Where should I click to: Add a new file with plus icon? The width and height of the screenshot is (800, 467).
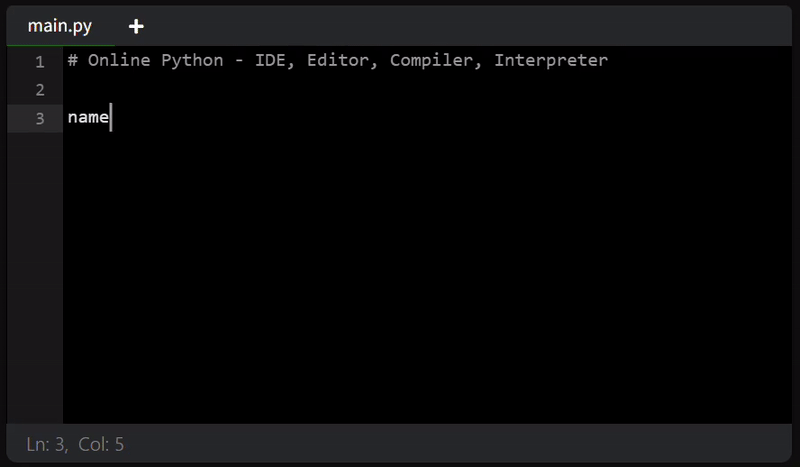(136, 26)
